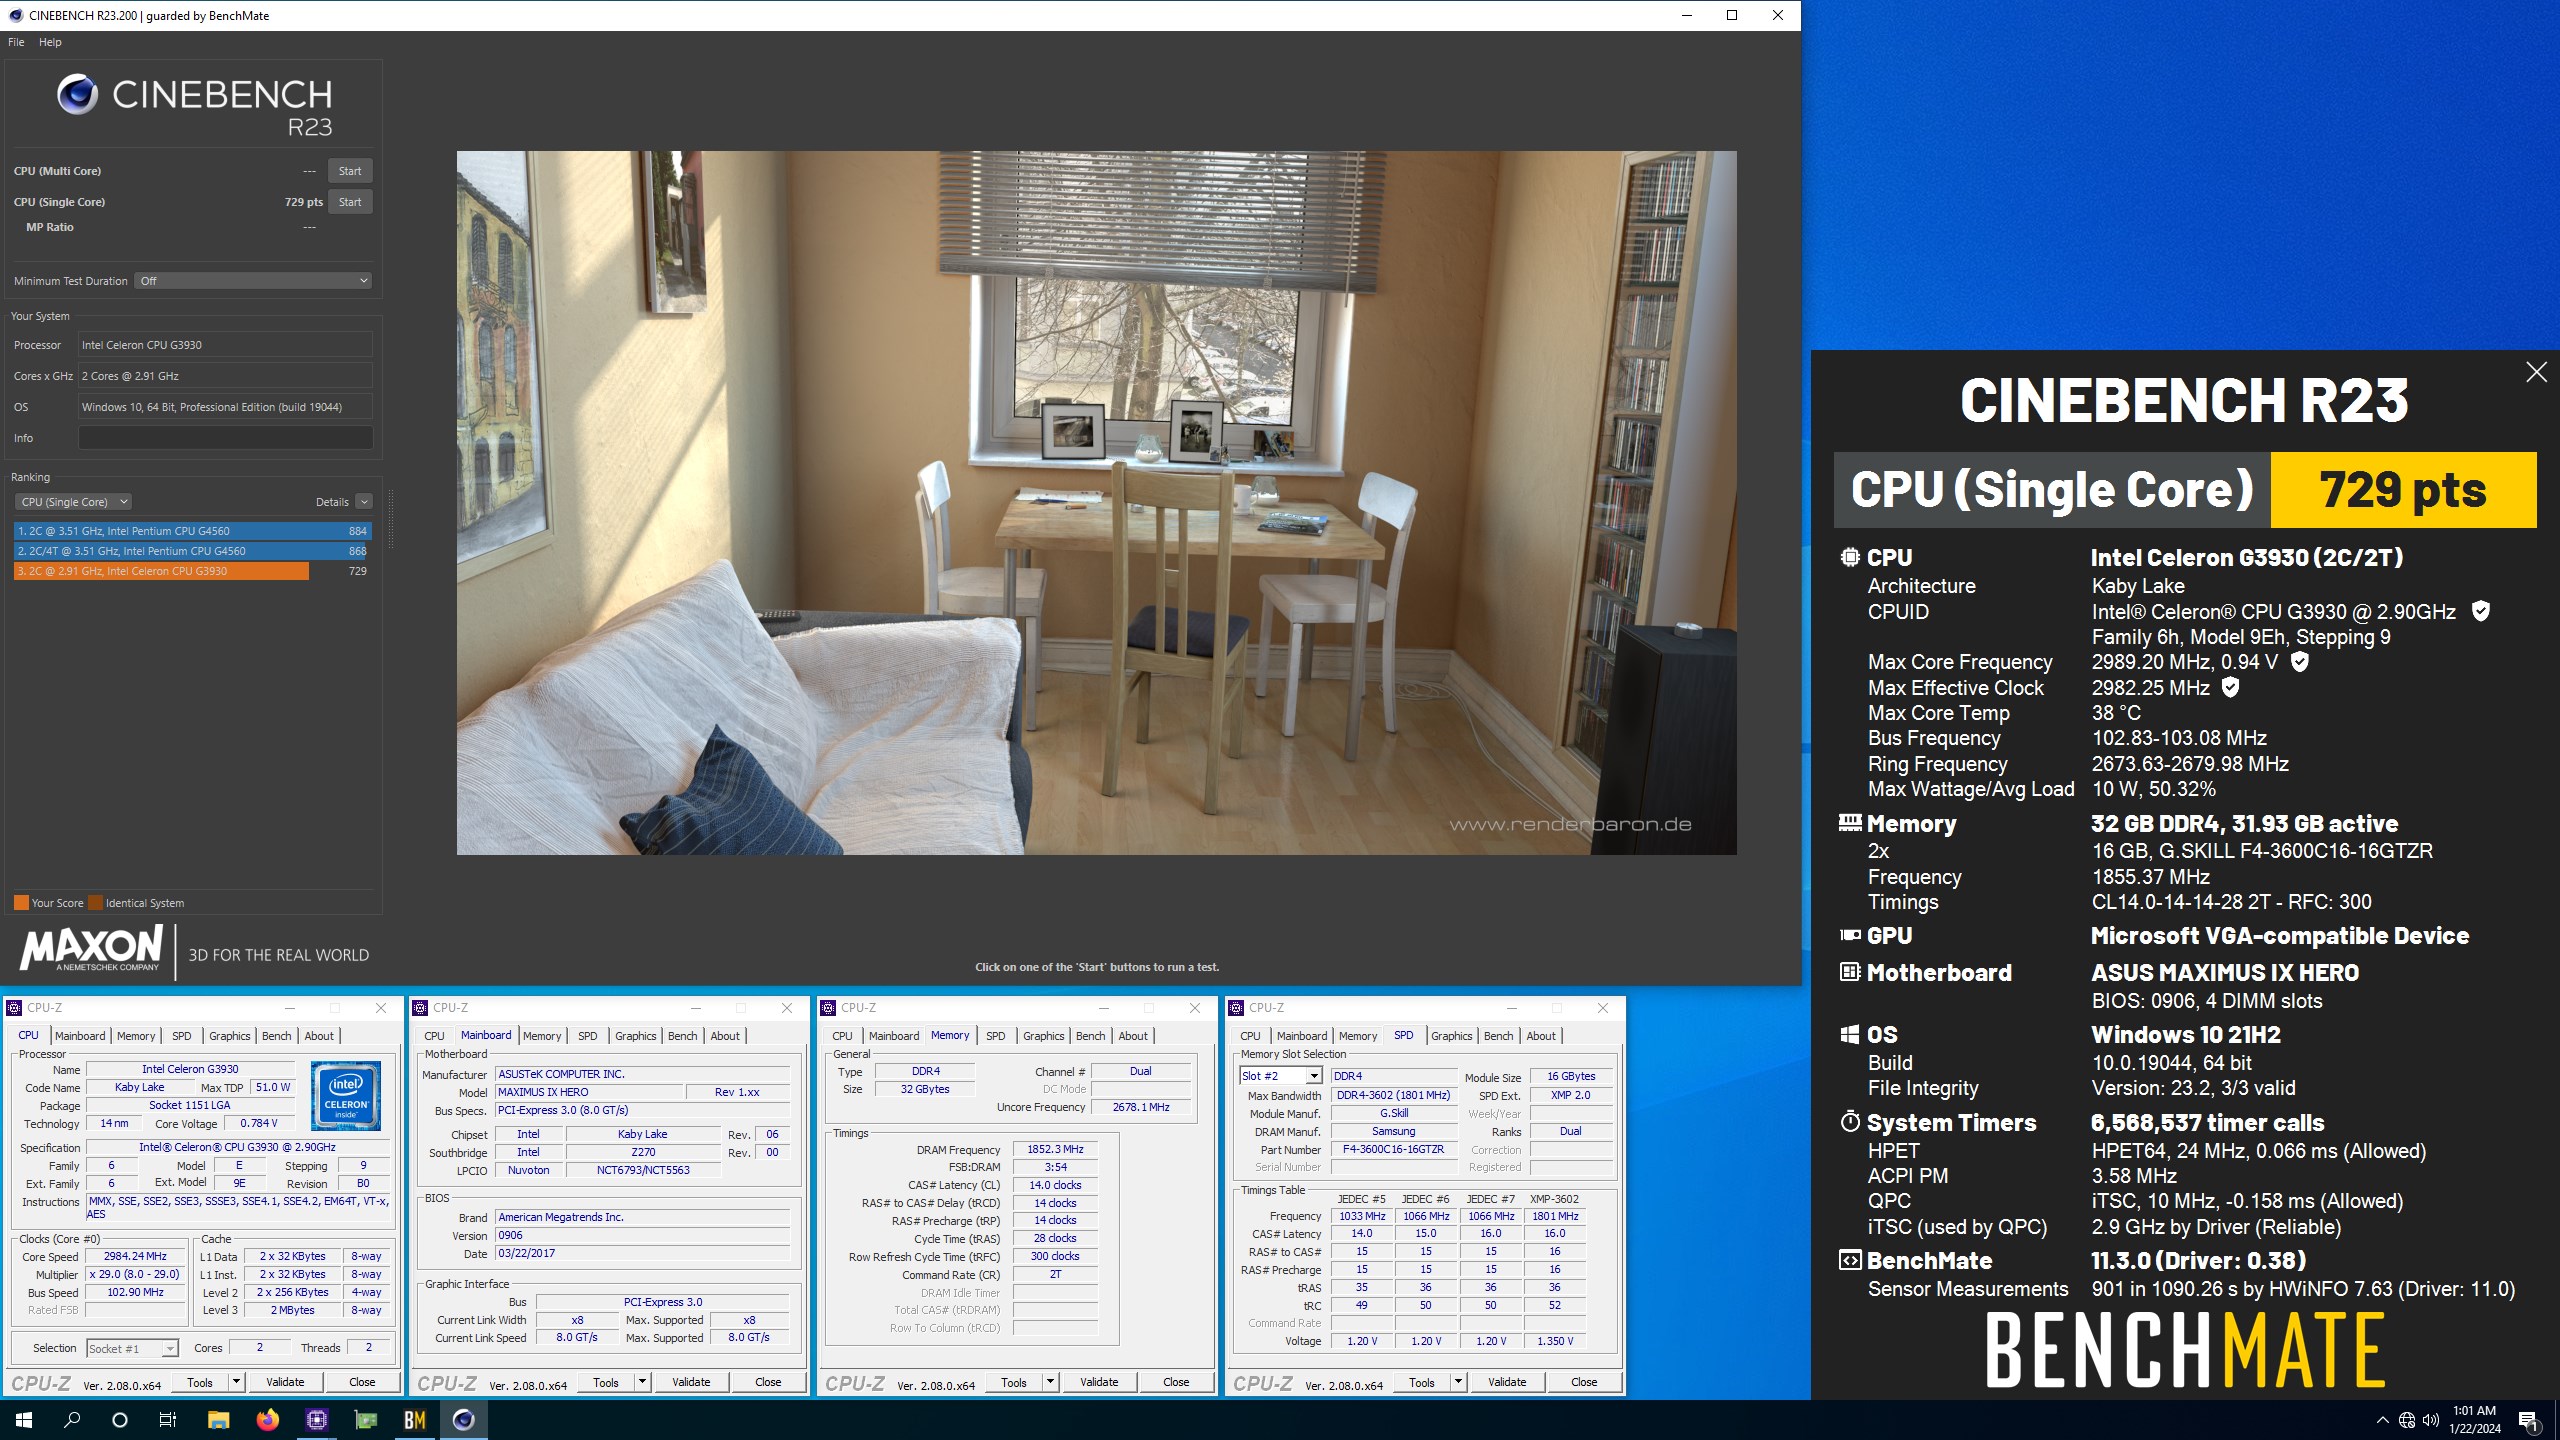Viewport: 2560px width, 1440px height.
Task: Open Cinebench File menu
Action: click(16, 42)
